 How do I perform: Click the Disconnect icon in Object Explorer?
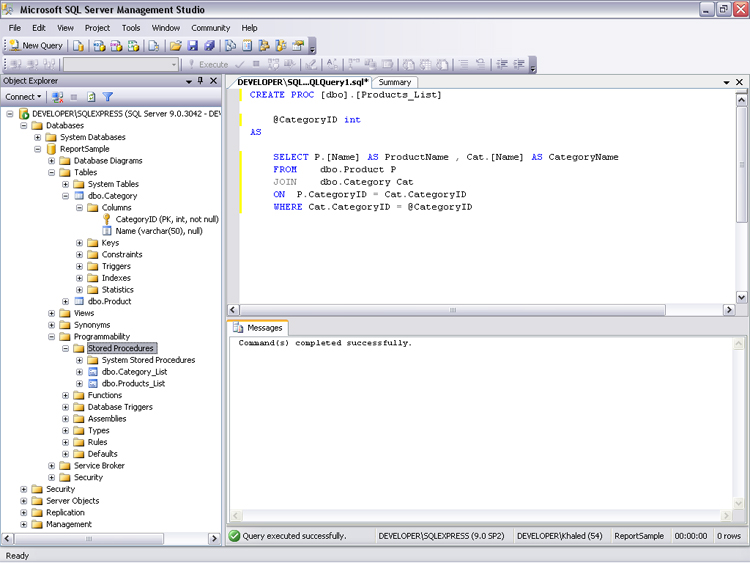point(57,97)
